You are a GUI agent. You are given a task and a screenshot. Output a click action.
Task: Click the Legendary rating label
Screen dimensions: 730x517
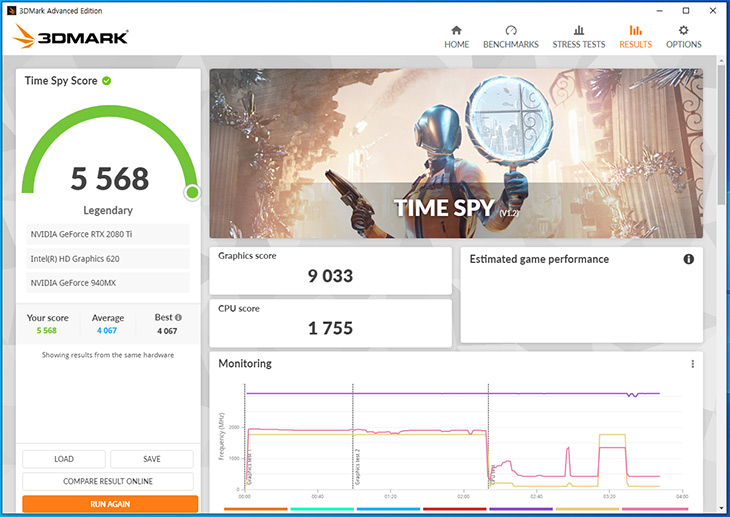(108, 211)
